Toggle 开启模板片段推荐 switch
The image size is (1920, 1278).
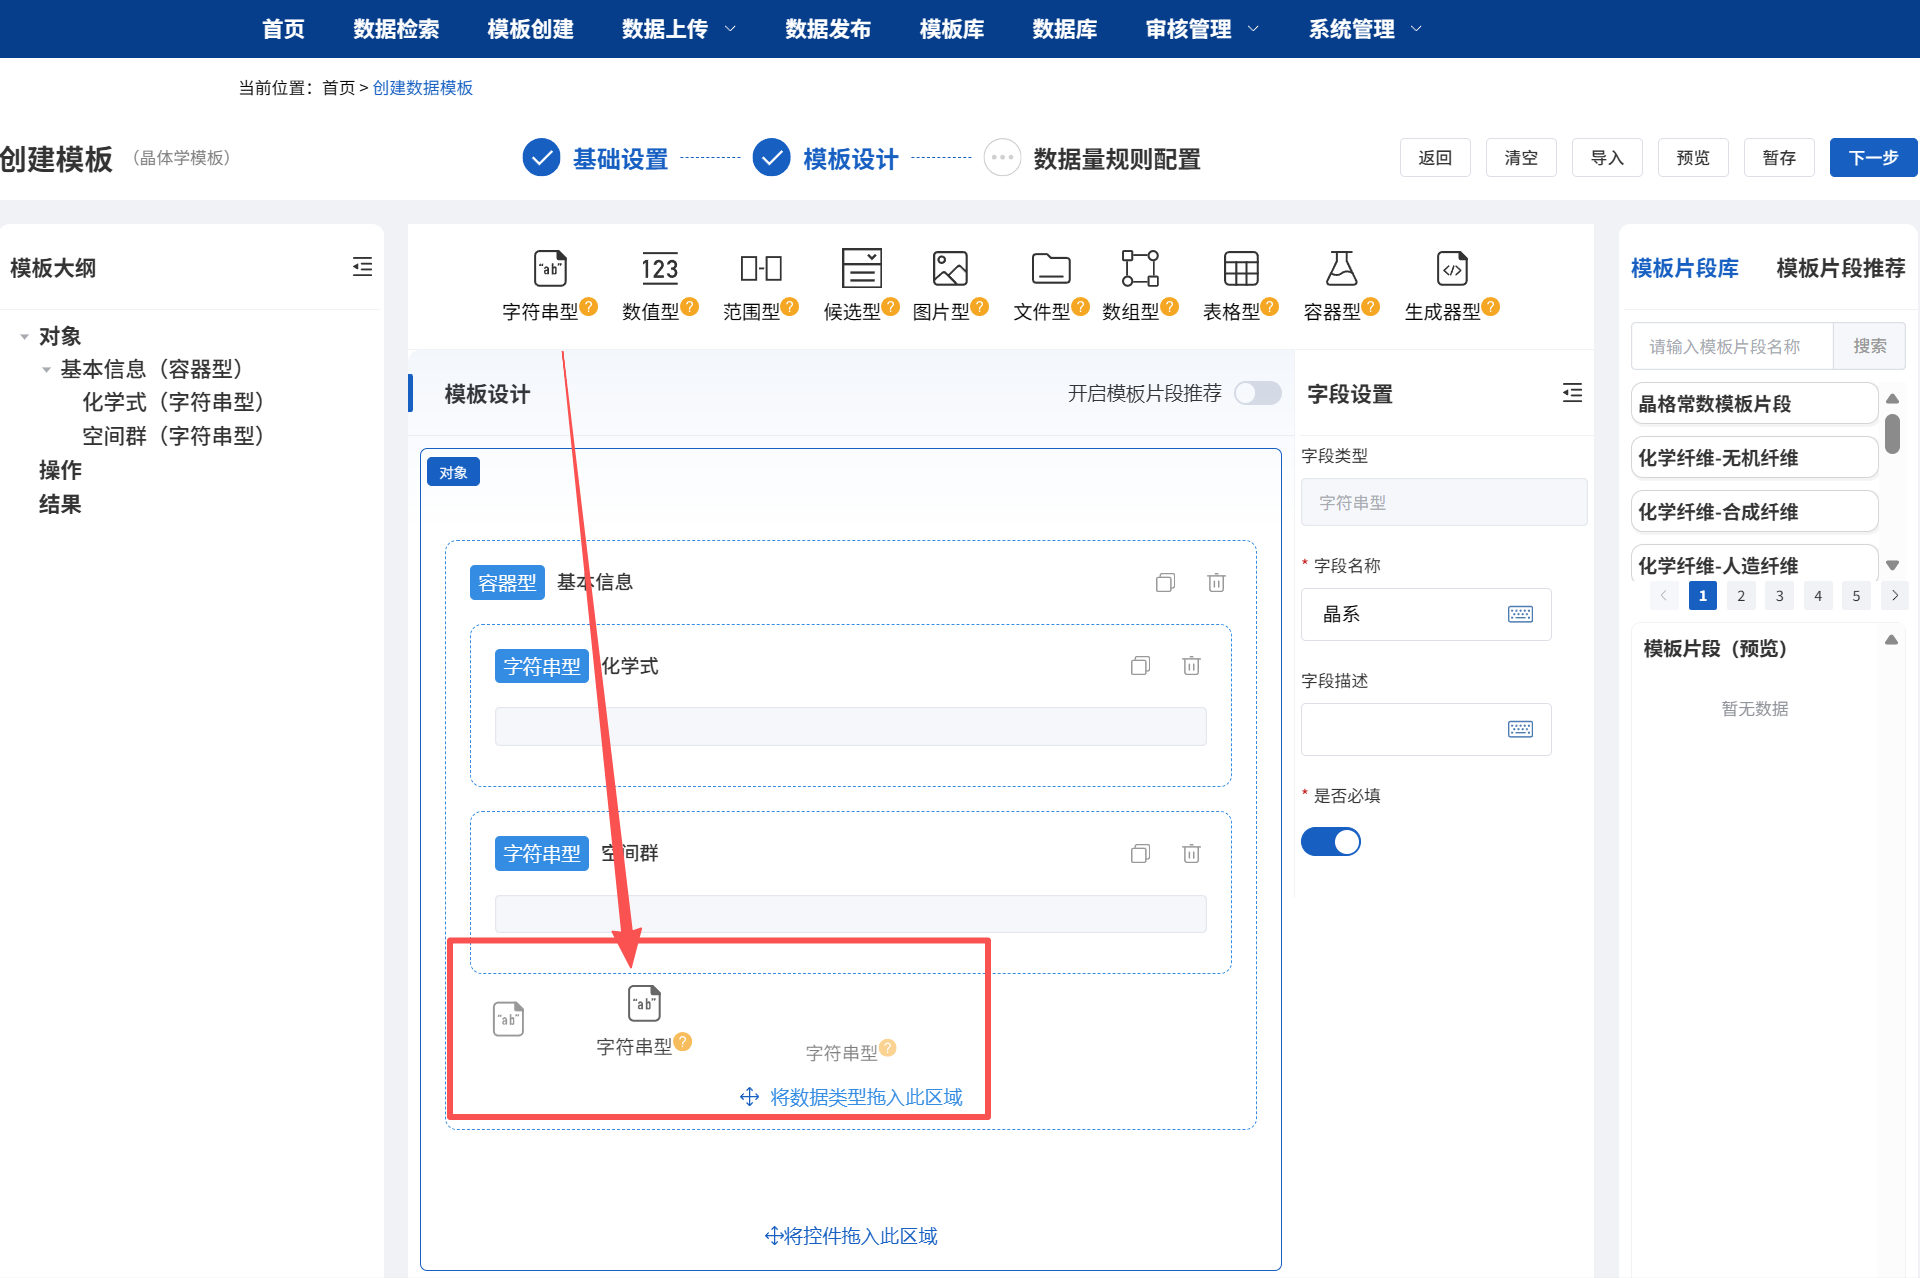[x=1257, y=393]
